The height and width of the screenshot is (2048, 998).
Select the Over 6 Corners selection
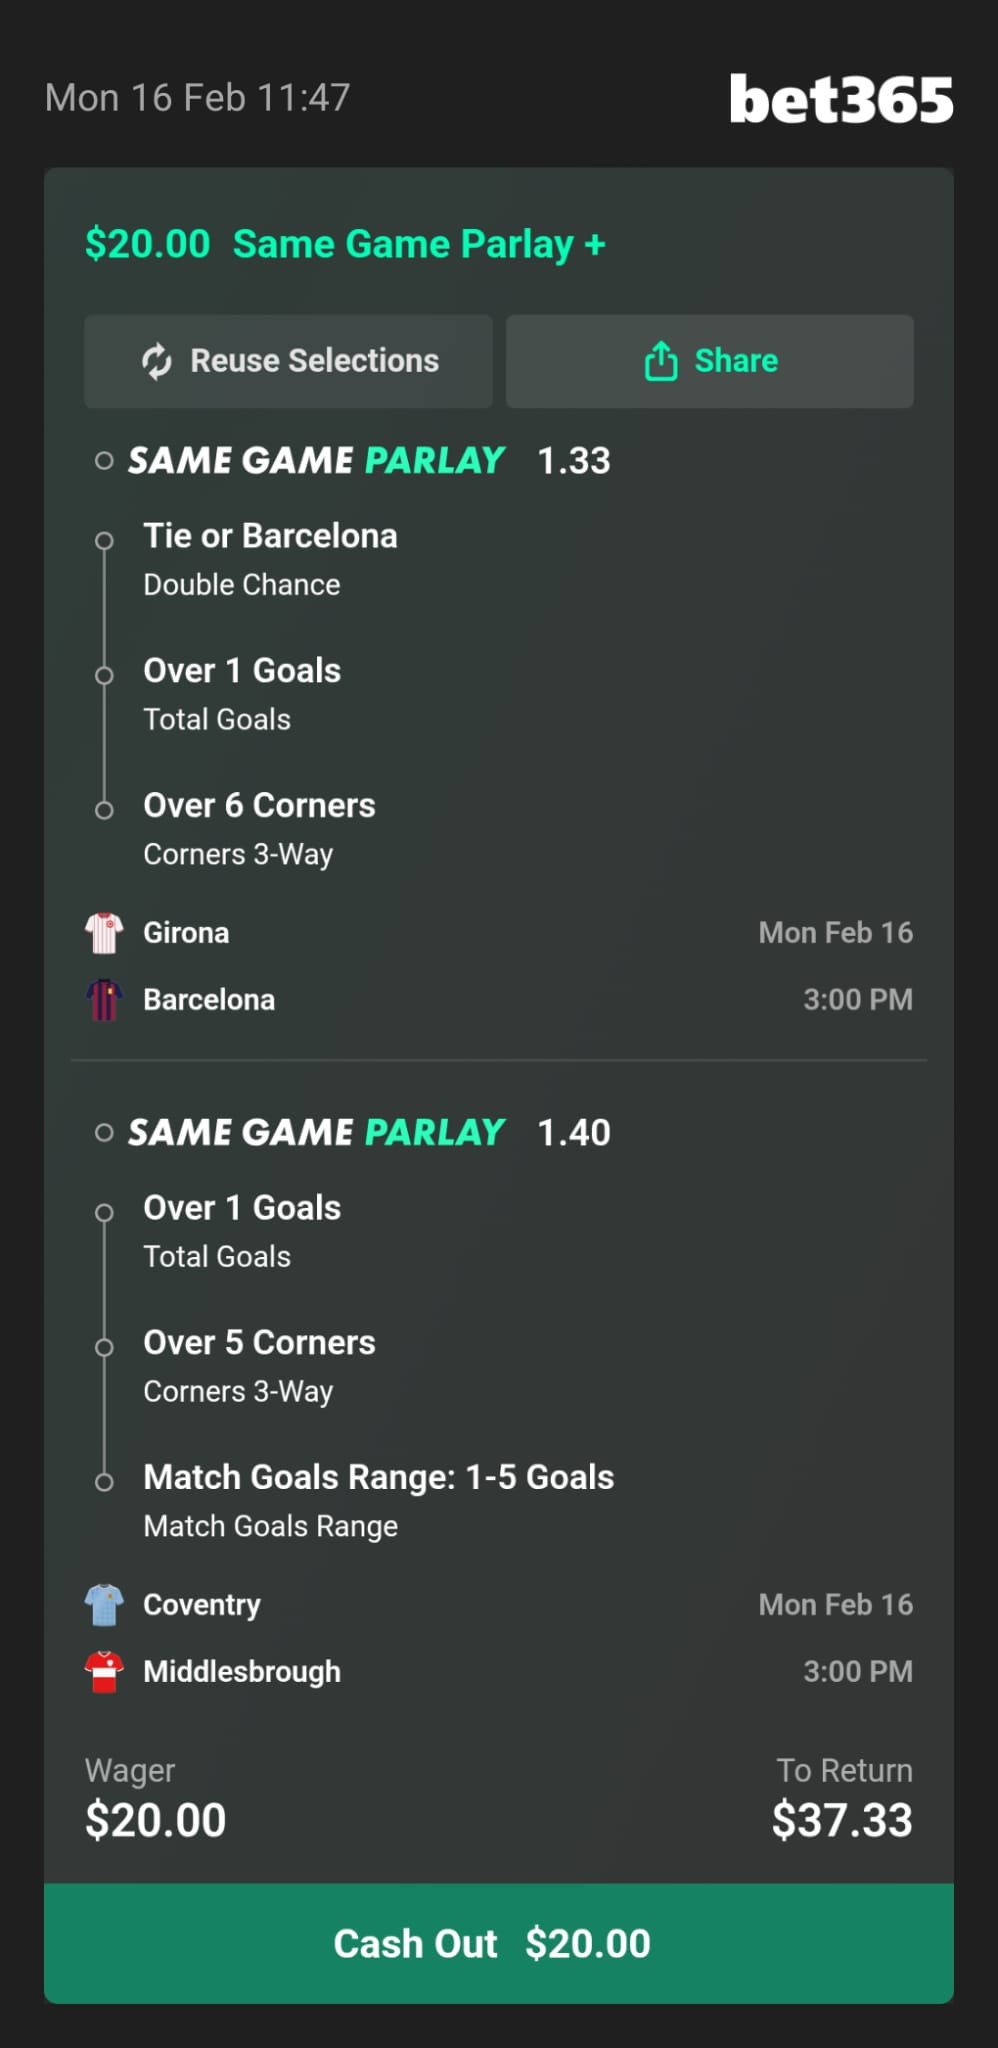(259, 806)
